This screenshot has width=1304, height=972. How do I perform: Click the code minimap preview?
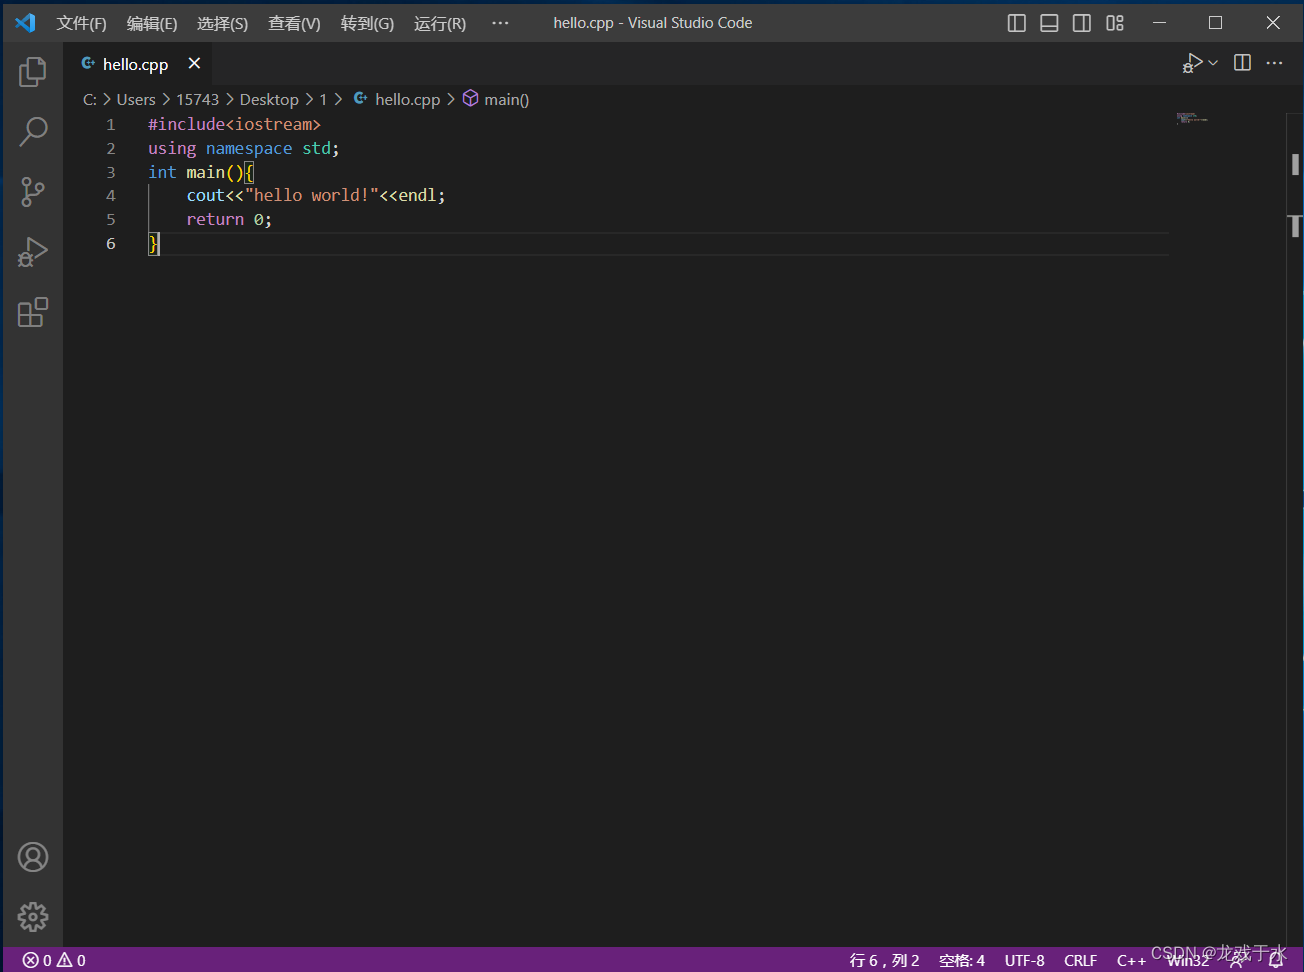[1192, 118]
